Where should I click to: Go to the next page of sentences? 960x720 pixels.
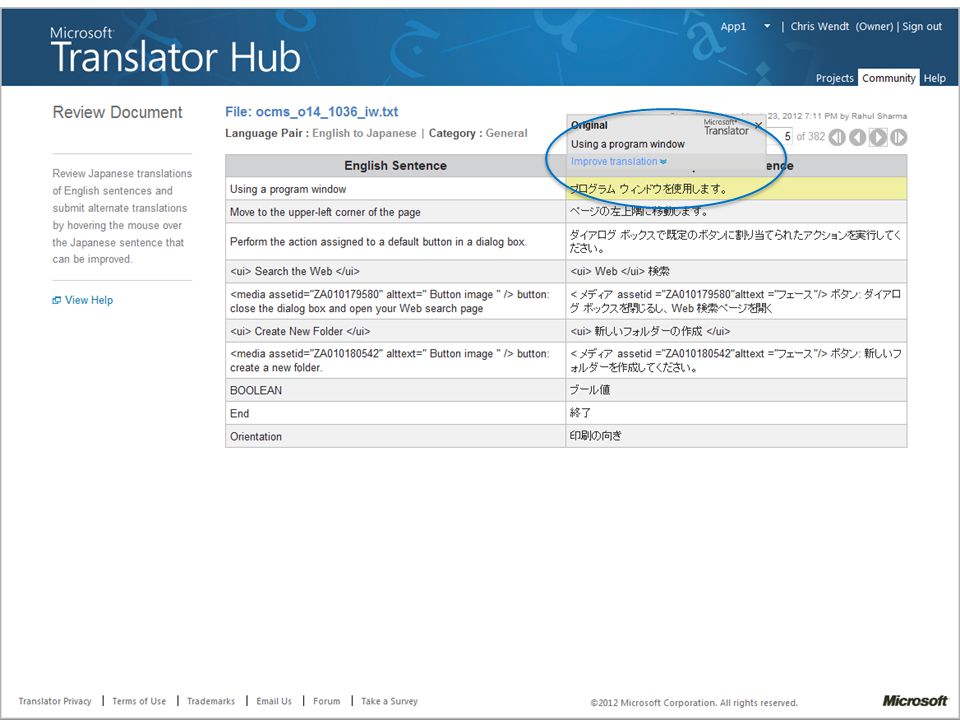[x=878, y=137]
